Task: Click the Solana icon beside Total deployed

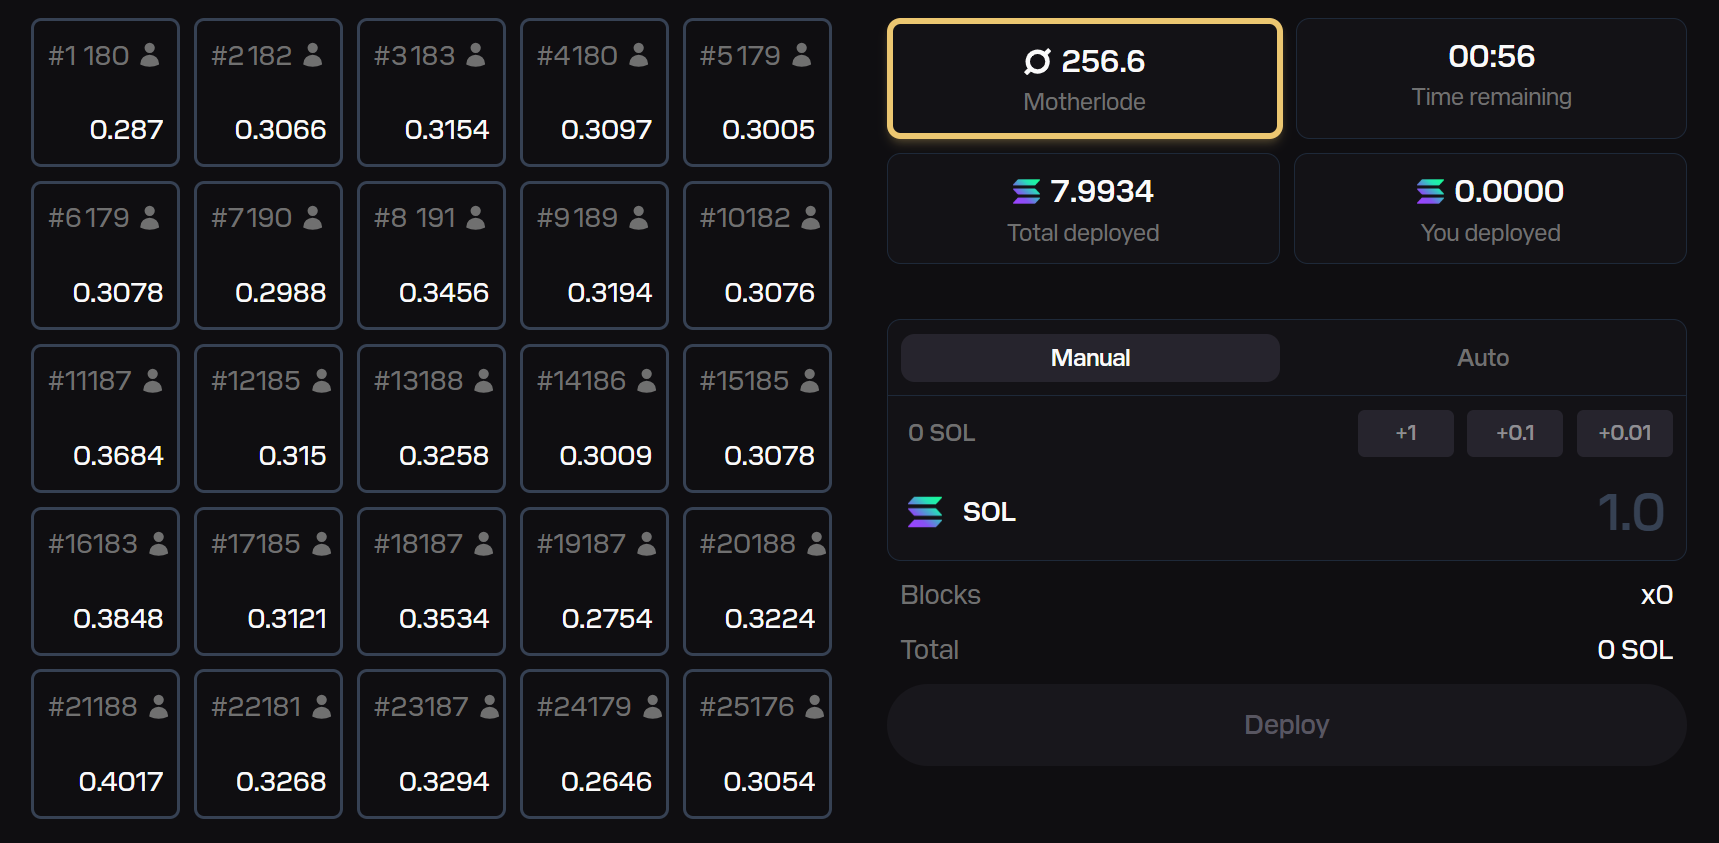Action: 1026,191
